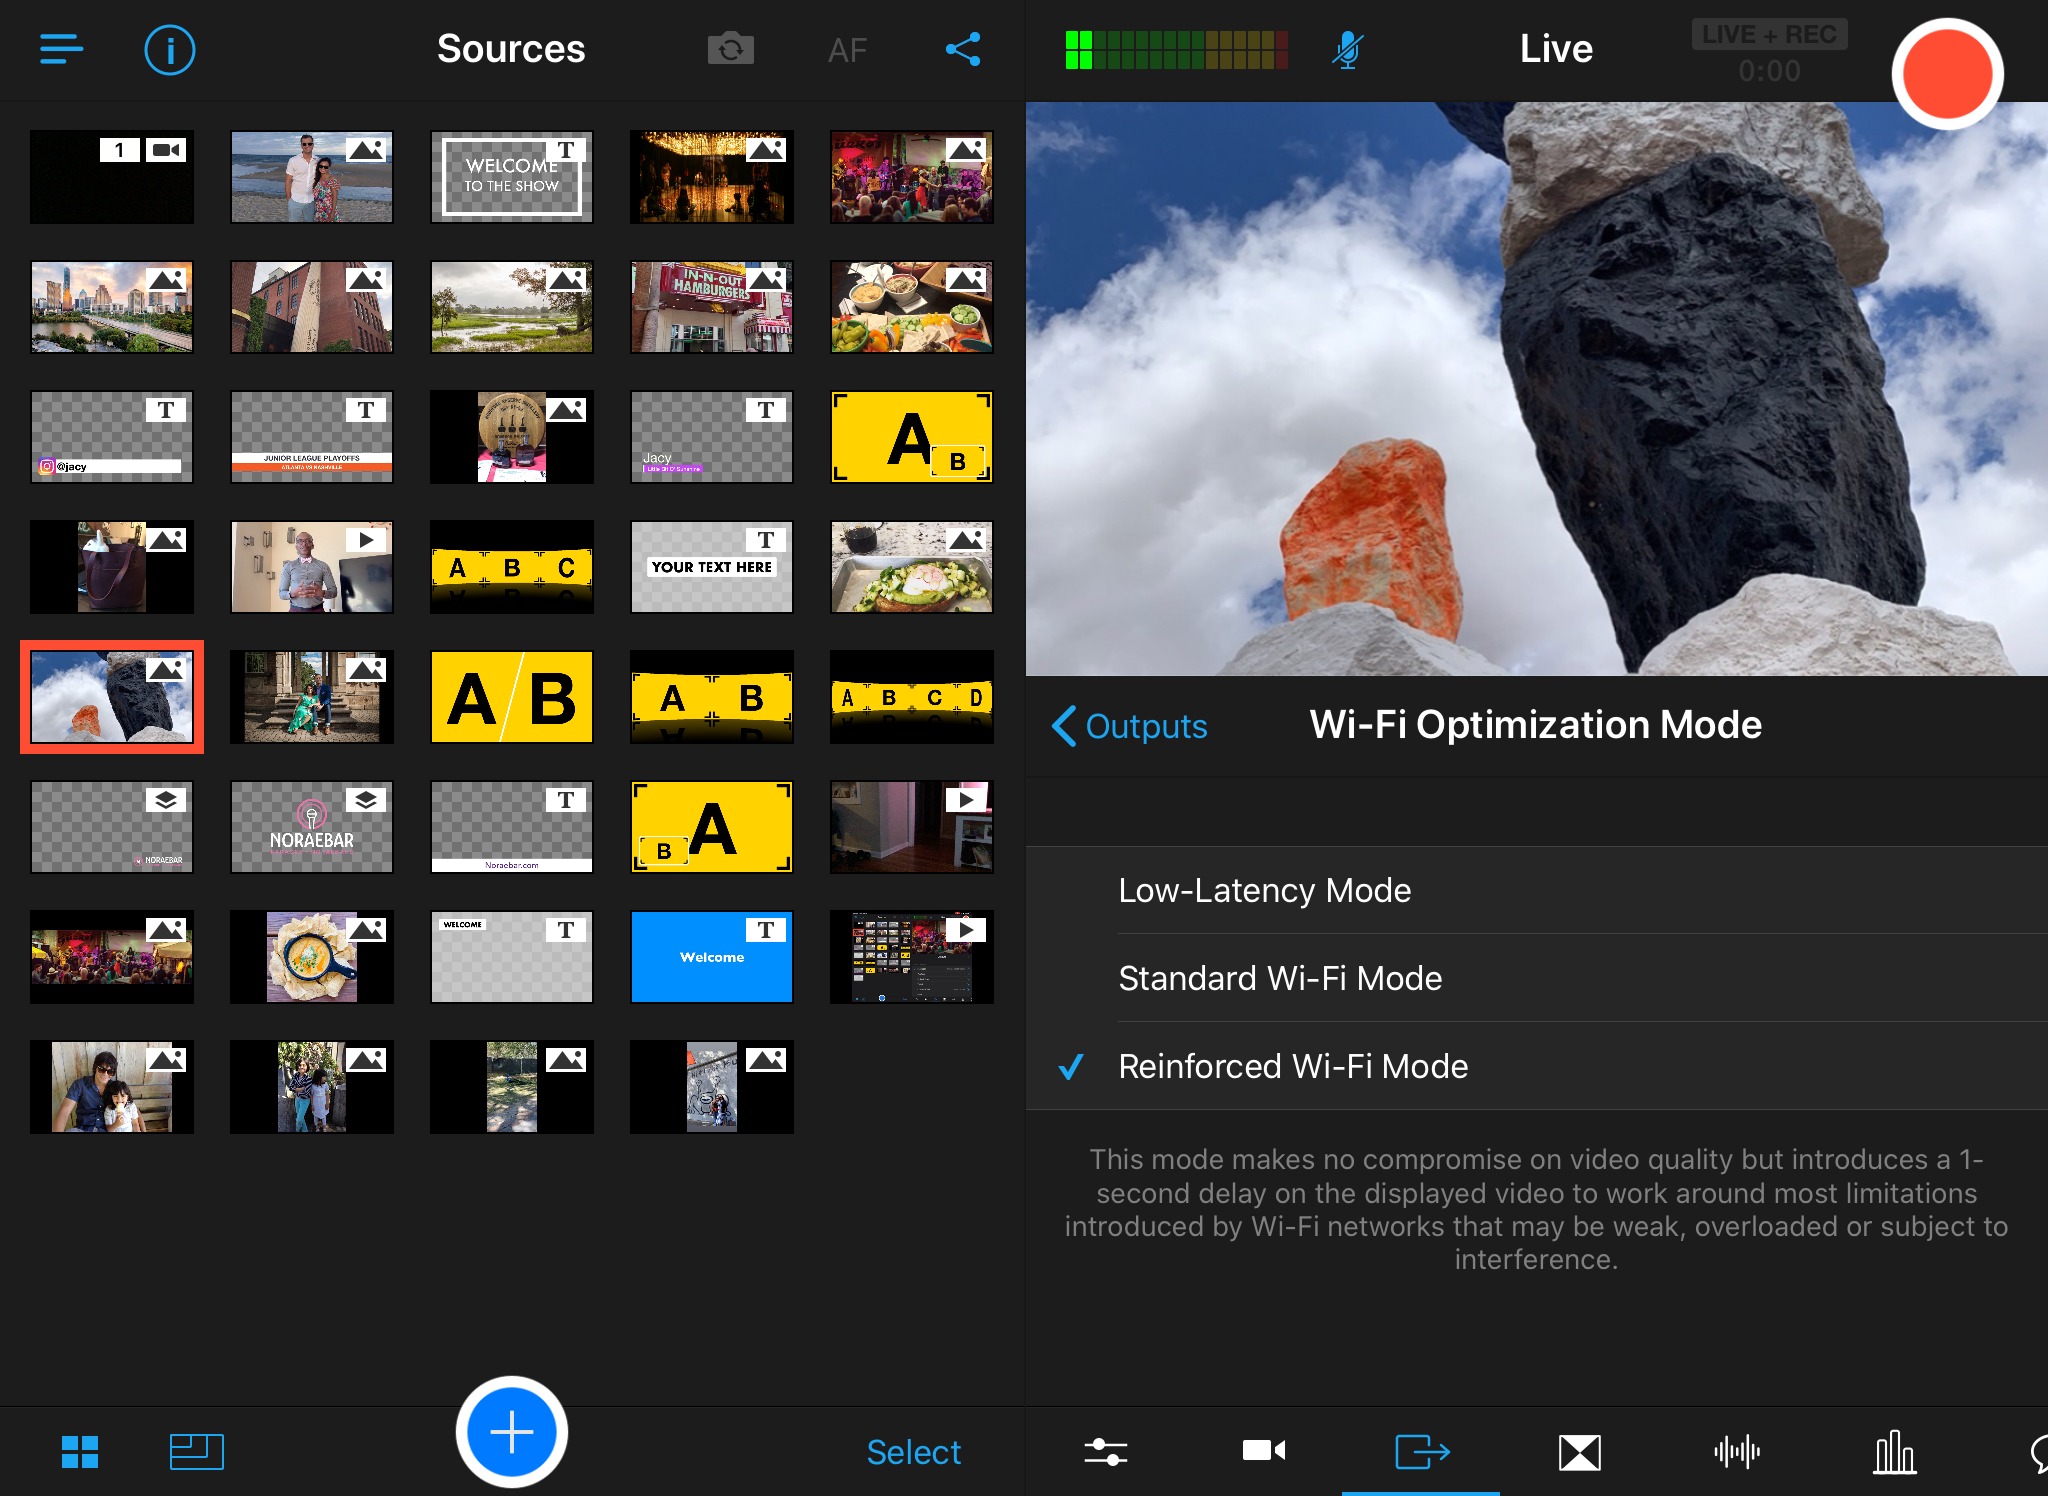Select the avocado toast food photo
The image size is (2048, 1496).
(x=912, y=567)
